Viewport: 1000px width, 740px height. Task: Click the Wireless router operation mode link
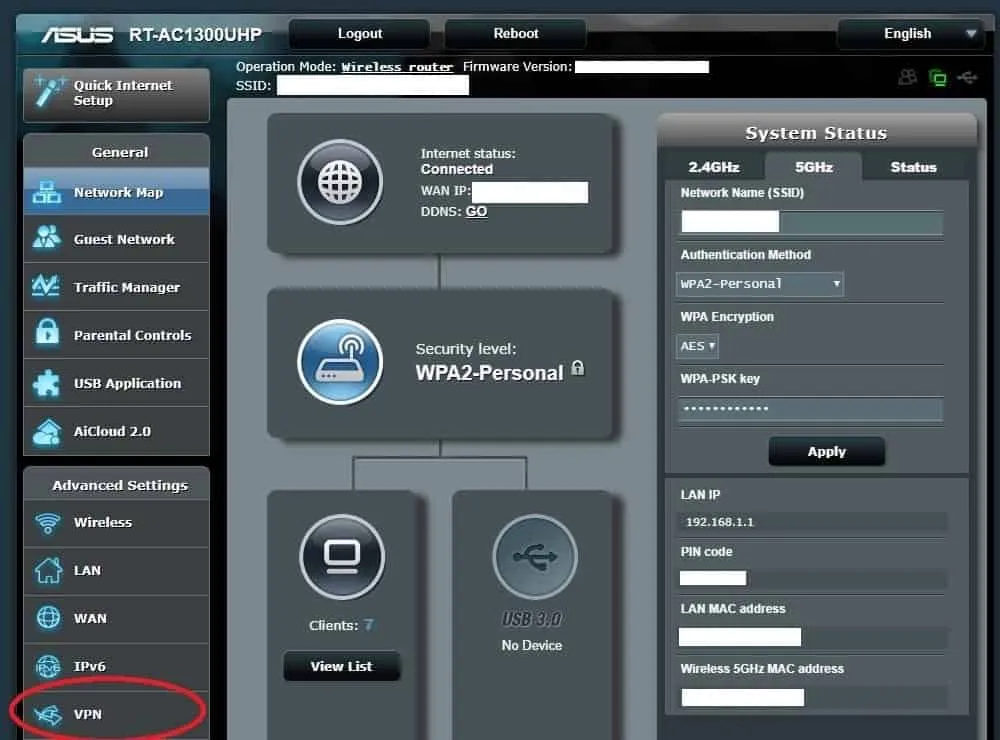coord(397,67)
